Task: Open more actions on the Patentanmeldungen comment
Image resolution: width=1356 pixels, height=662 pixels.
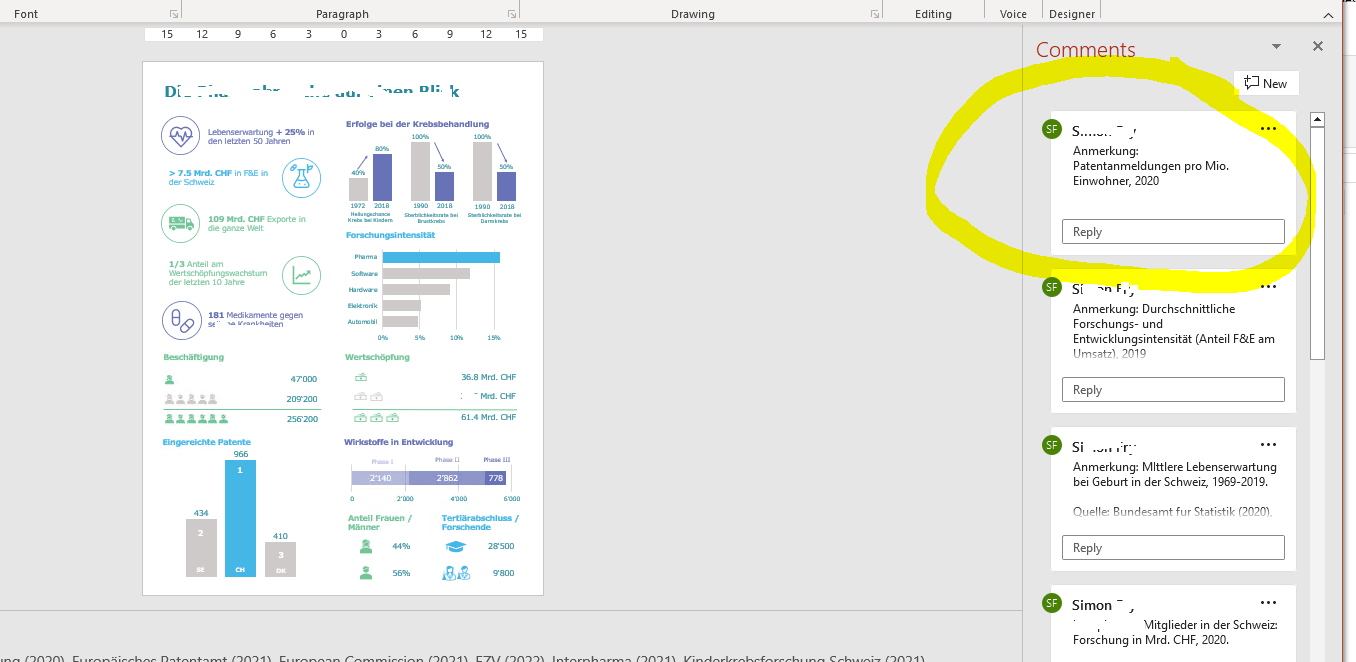Action: click(1268, 128)
